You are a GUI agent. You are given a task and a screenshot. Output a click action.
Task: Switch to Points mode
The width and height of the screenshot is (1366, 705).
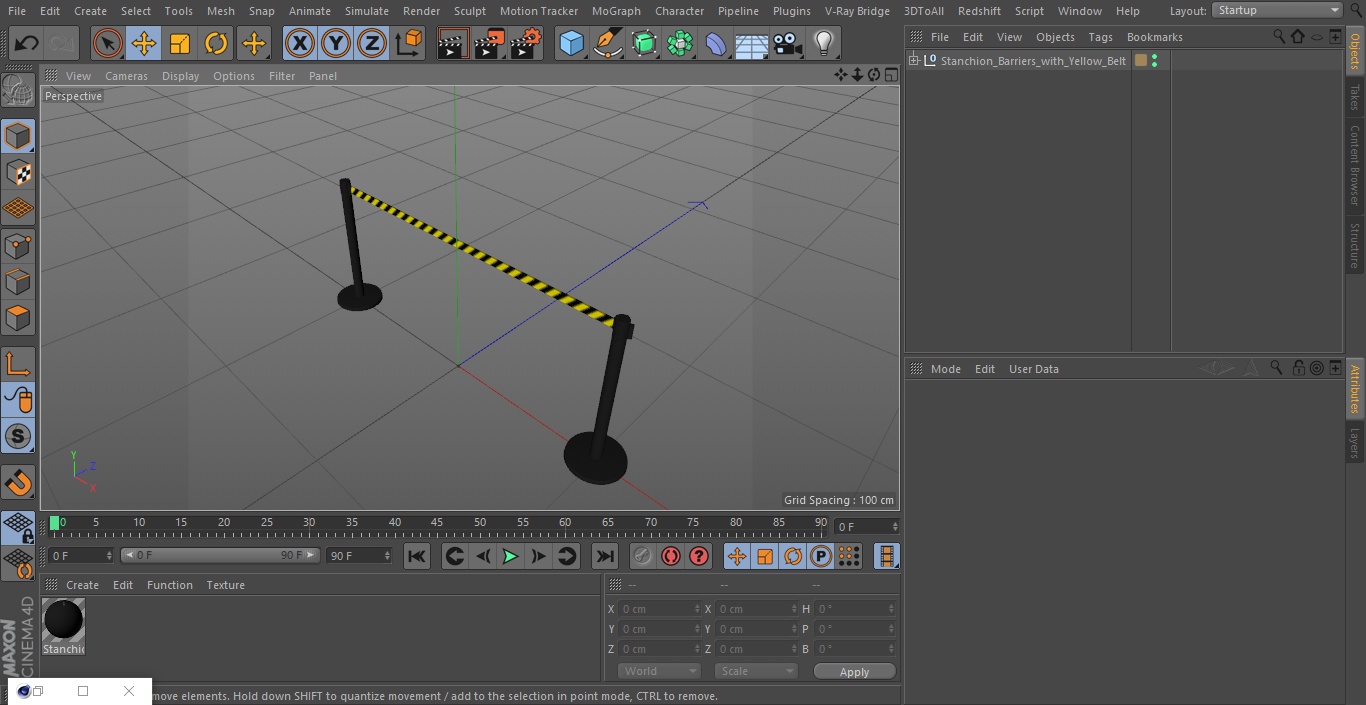(x=18, y=245)
